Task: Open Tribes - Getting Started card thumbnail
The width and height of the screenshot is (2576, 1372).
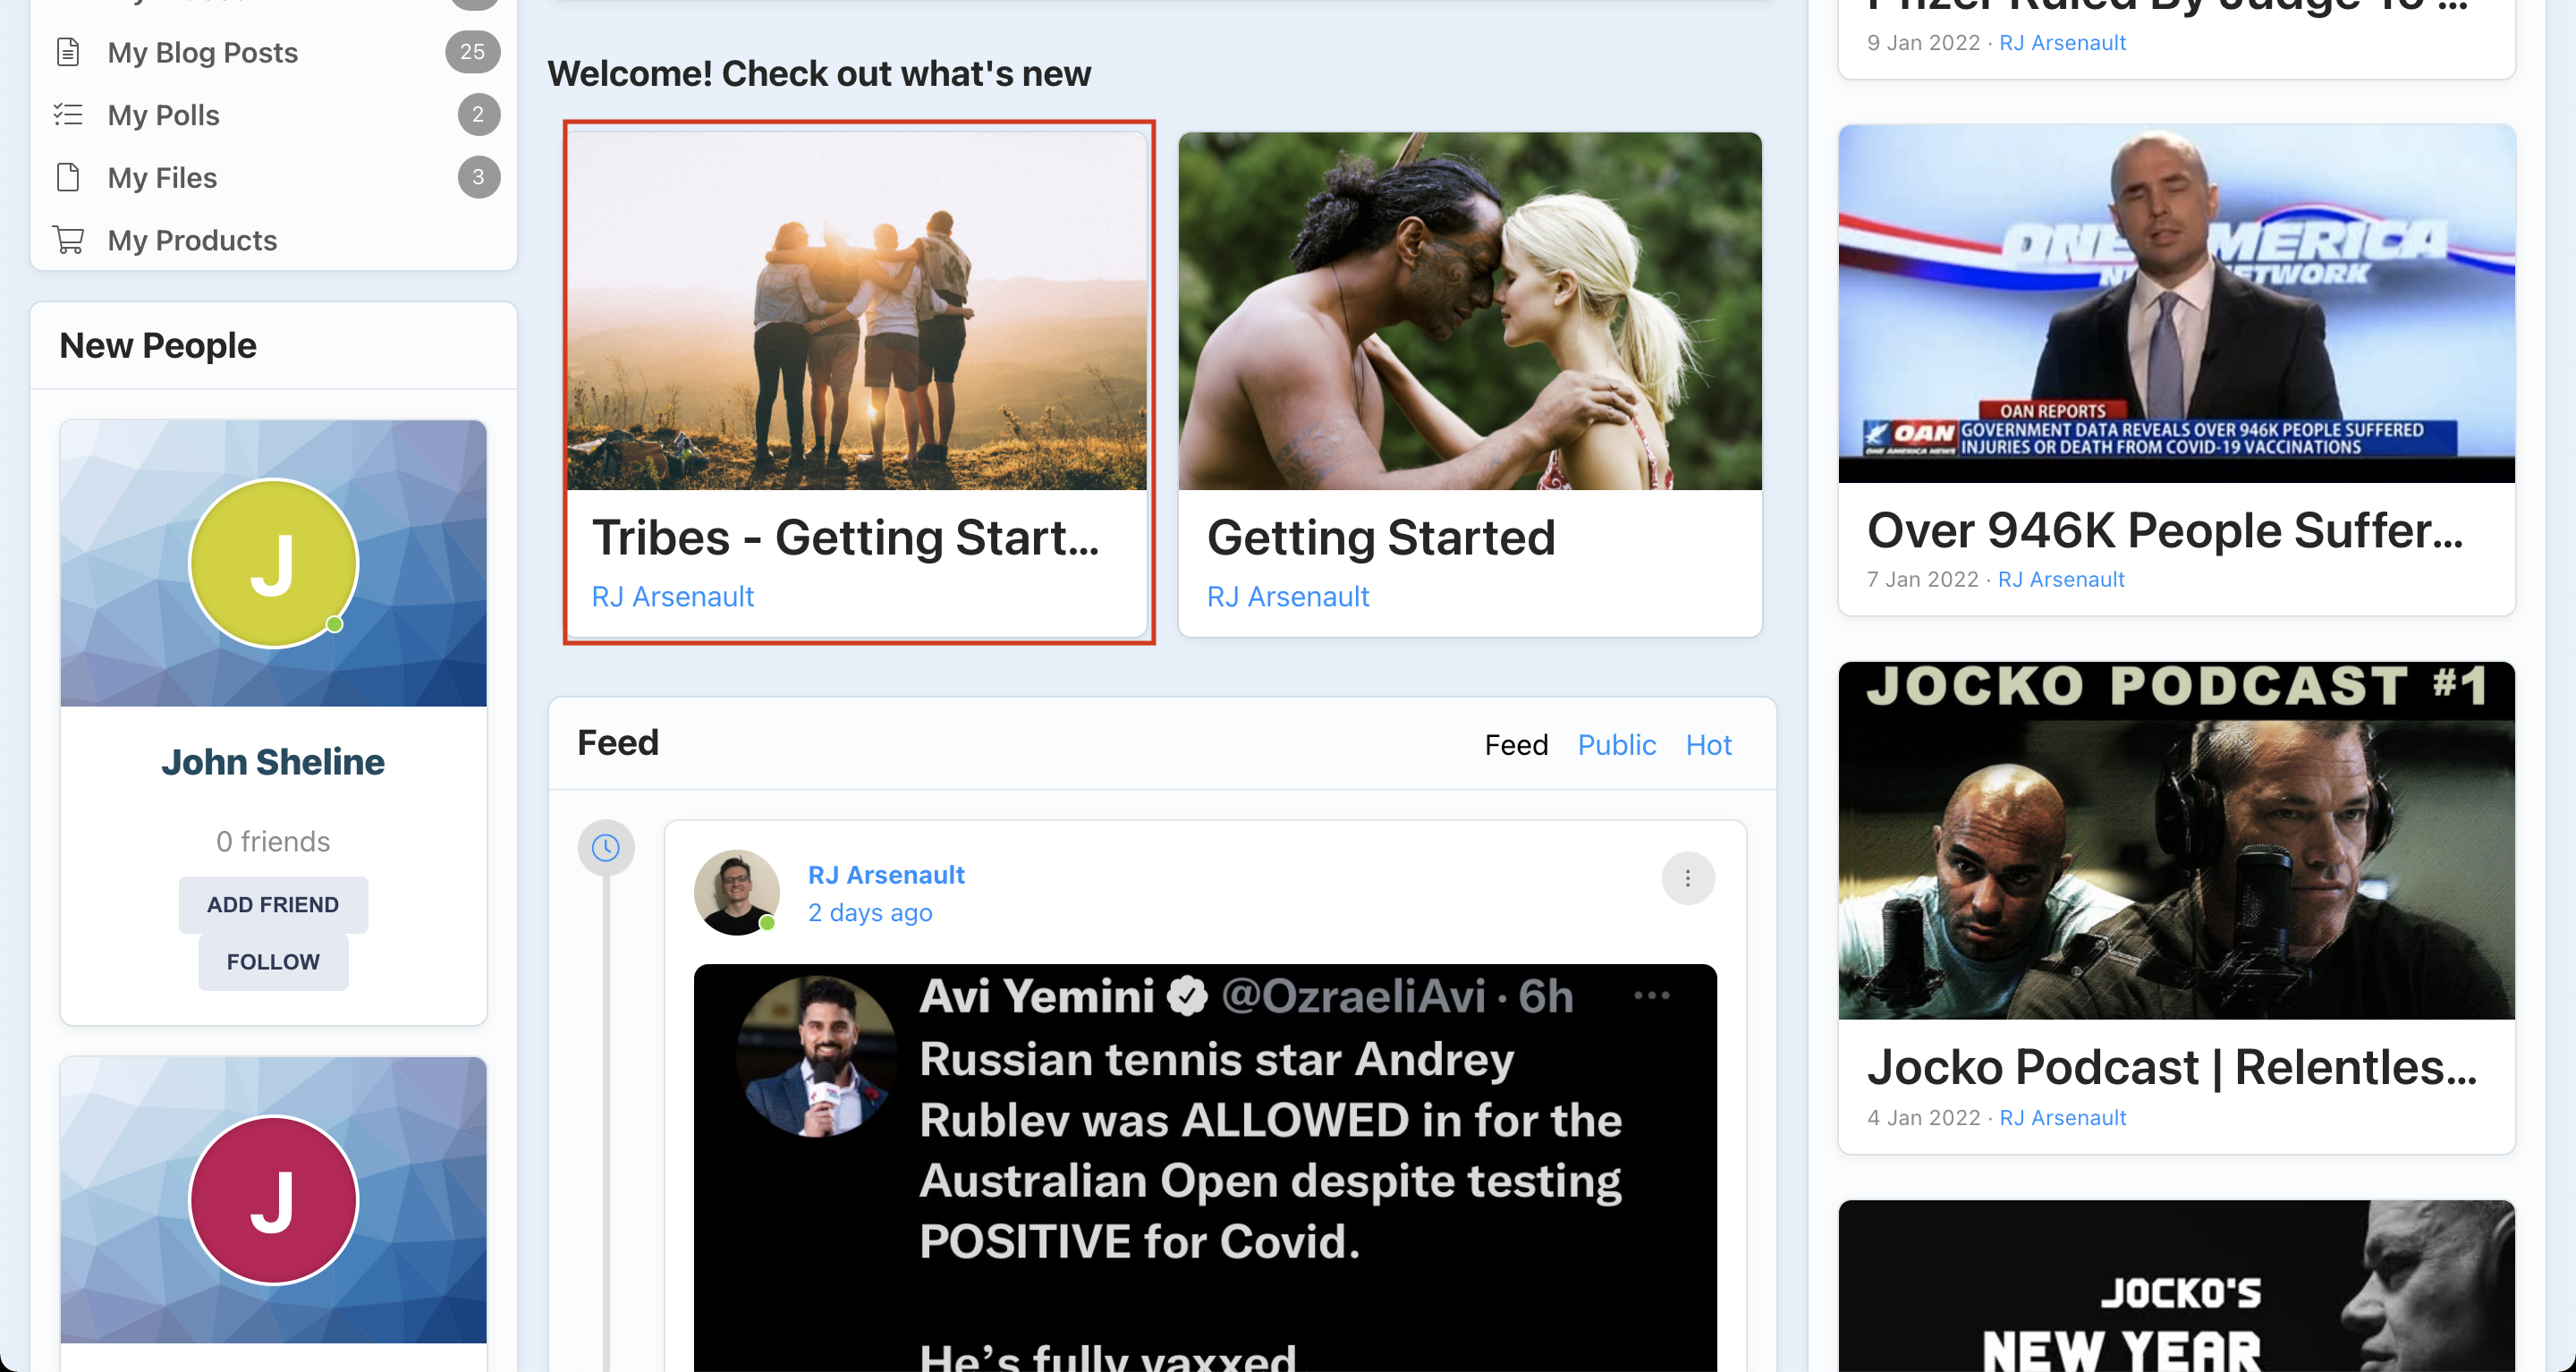Action: pos(857,311)
